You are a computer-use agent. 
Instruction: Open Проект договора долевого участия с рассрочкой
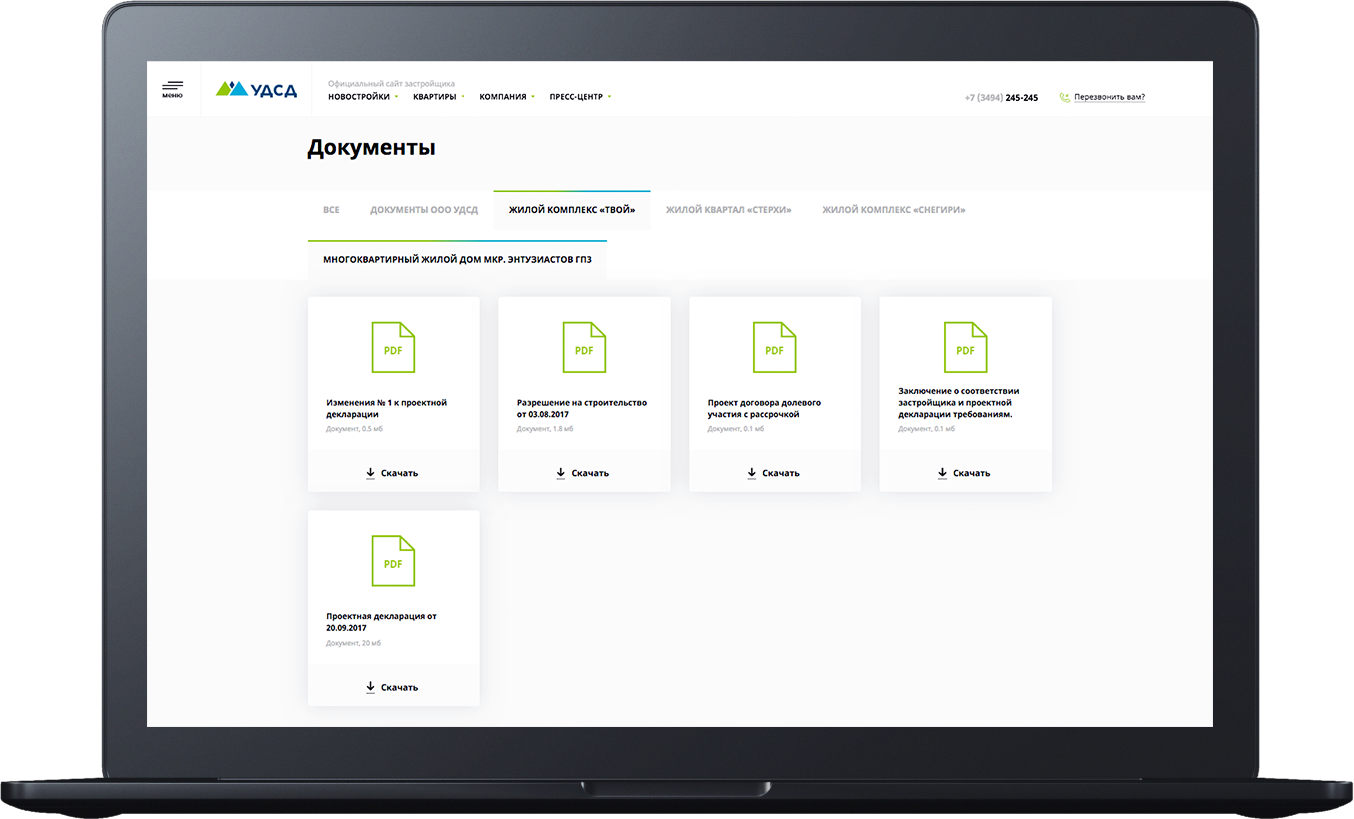click(764, 408)
